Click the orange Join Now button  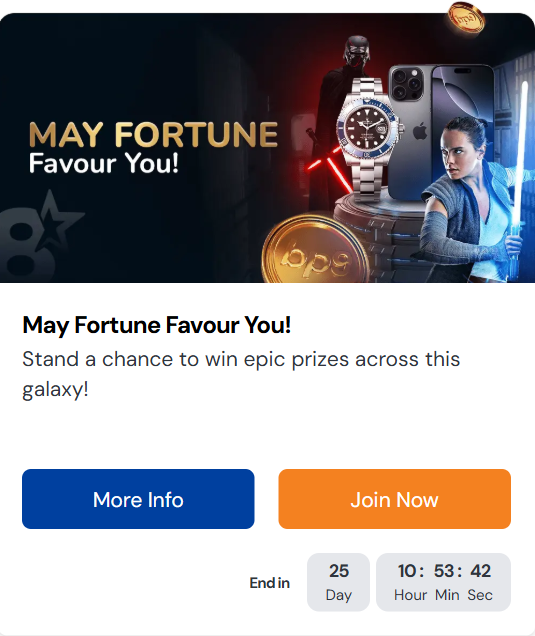[x=394, y=499]
